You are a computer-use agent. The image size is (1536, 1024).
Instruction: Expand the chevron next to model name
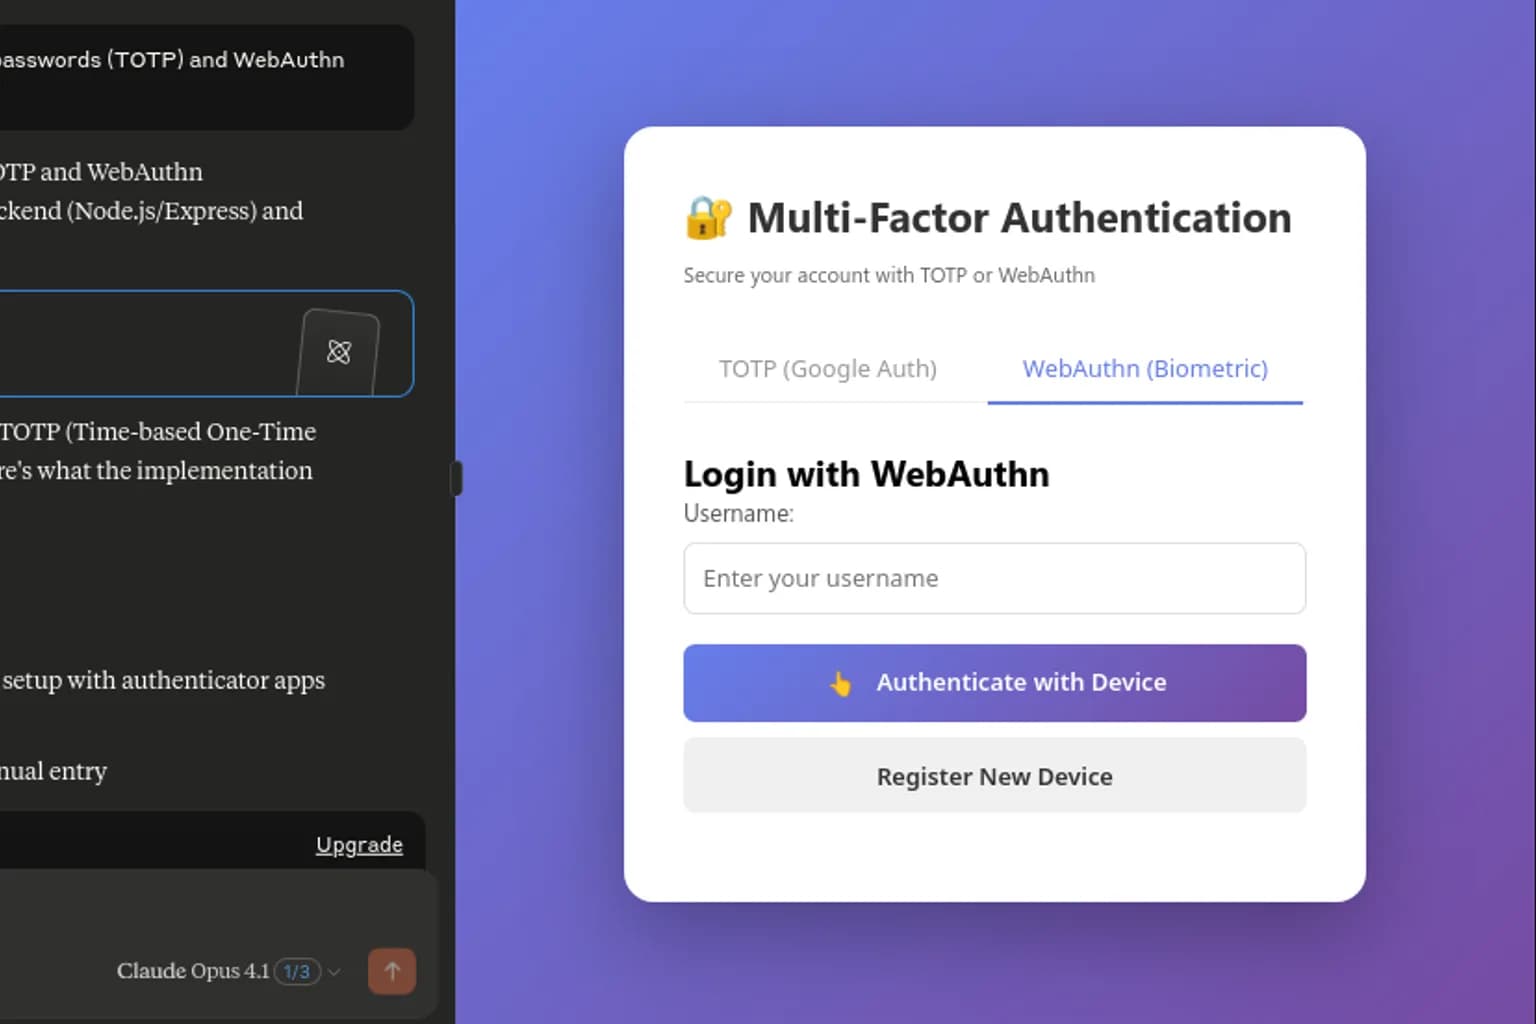[334, 972]
